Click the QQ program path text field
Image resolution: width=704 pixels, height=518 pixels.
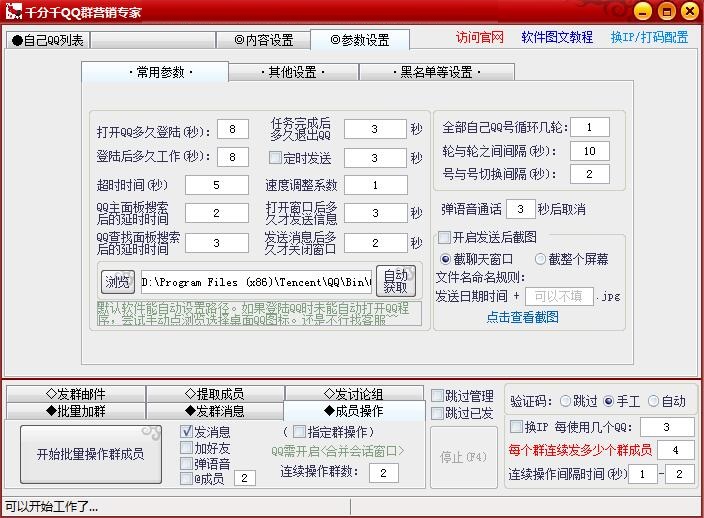tap(256, 282)
